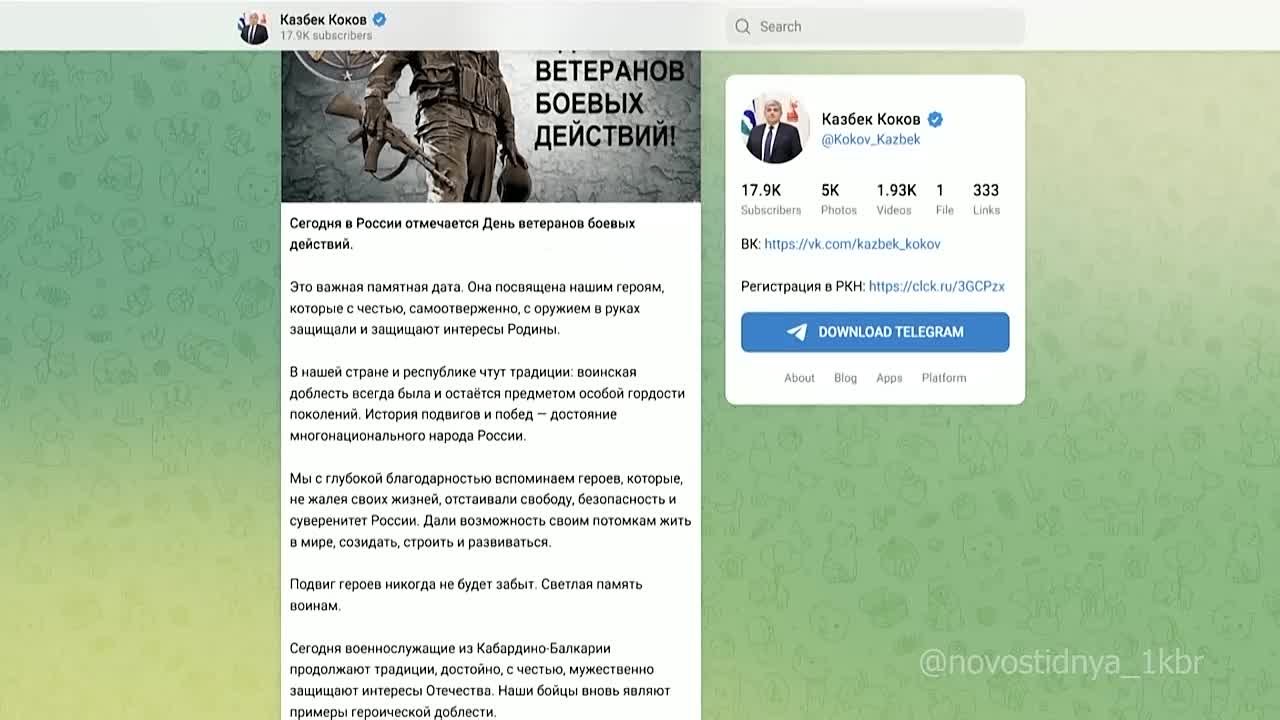Screen dimensions: 1280x720
Task: Open the Platform footer link
Action: point(944,378)
